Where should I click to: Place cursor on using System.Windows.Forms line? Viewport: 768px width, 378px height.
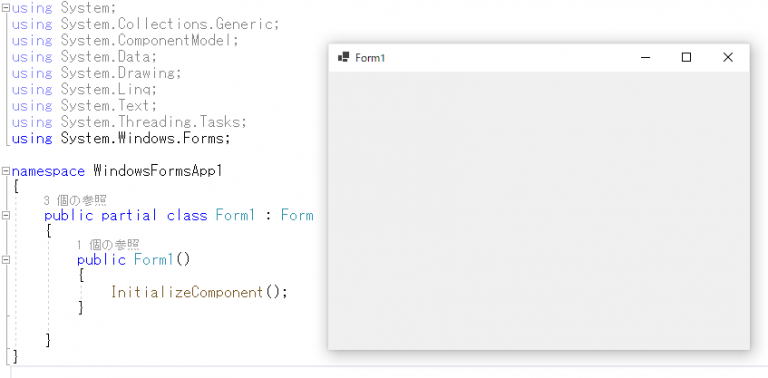coord(121,139)
